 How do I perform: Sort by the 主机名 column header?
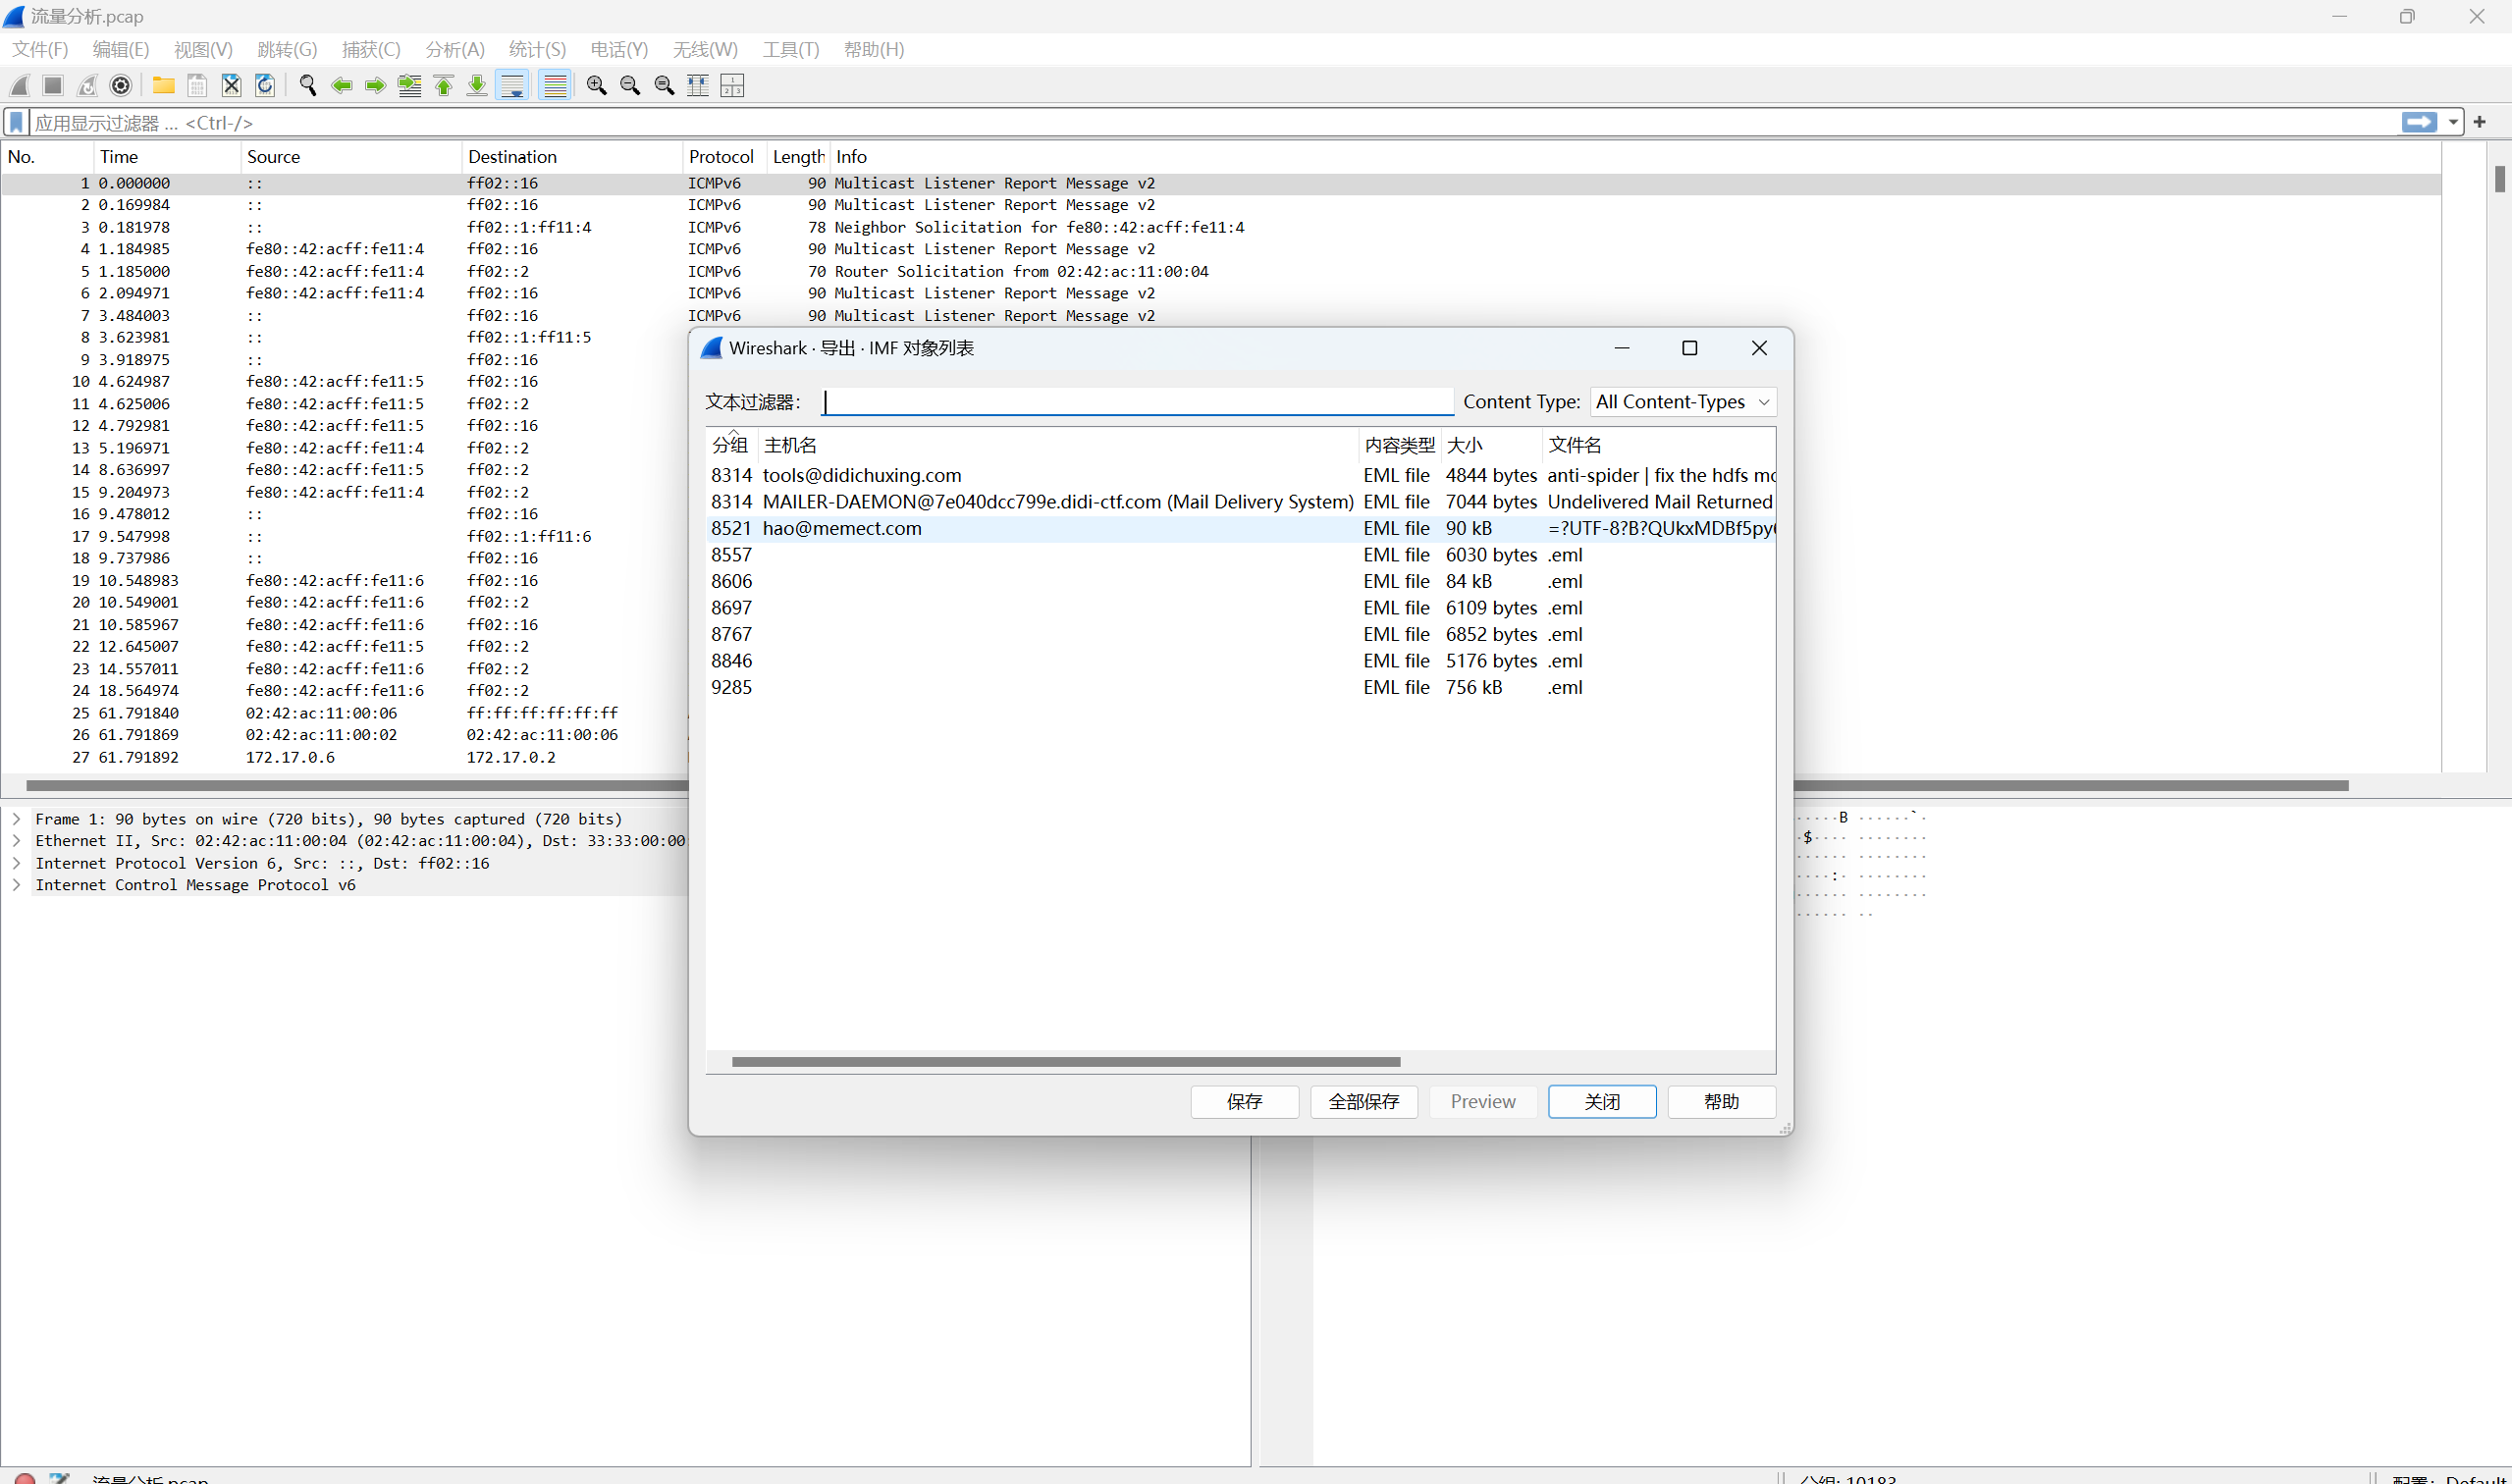(1058, 445)
